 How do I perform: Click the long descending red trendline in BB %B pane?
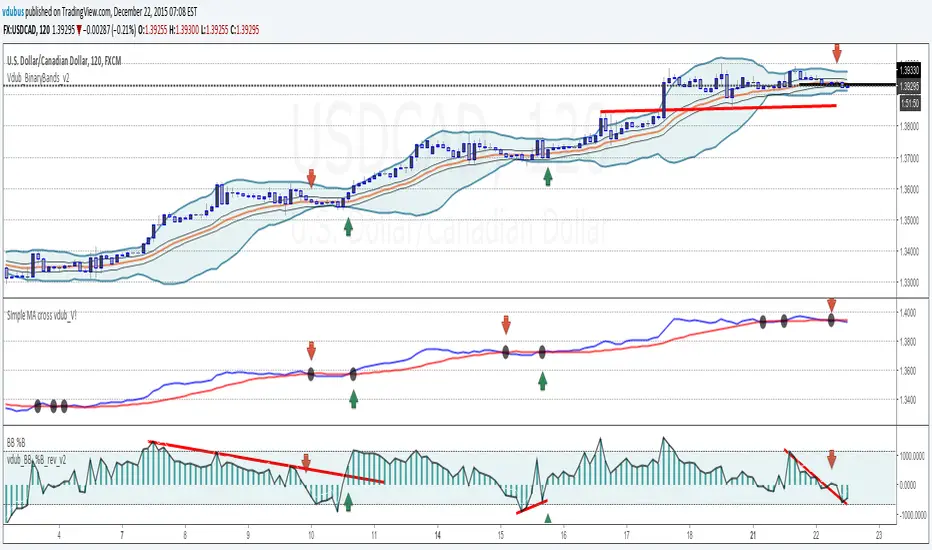(x=266, y=461)
